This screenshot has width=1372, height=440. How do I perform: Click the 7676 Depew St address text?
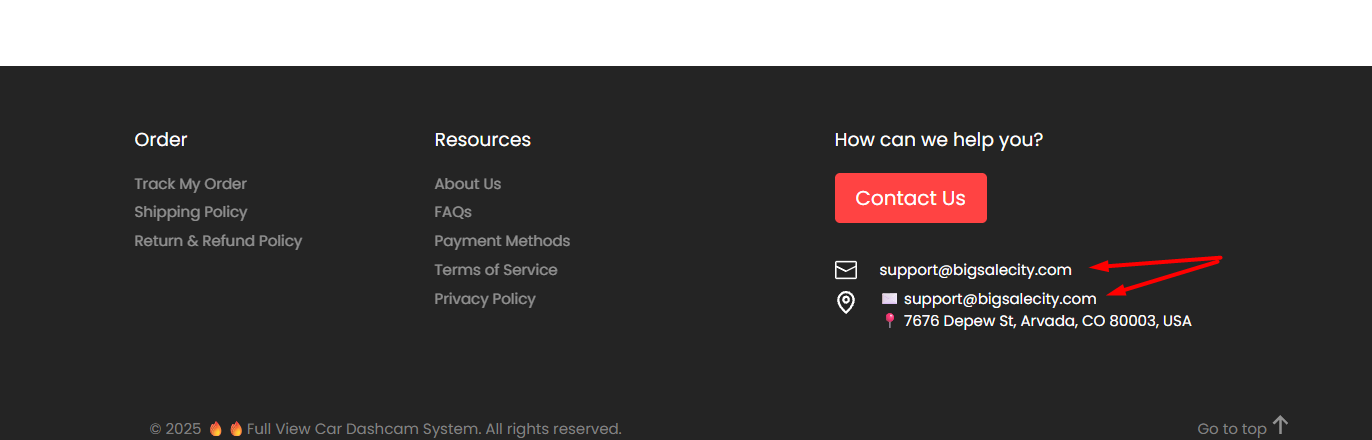(1047, 321)
